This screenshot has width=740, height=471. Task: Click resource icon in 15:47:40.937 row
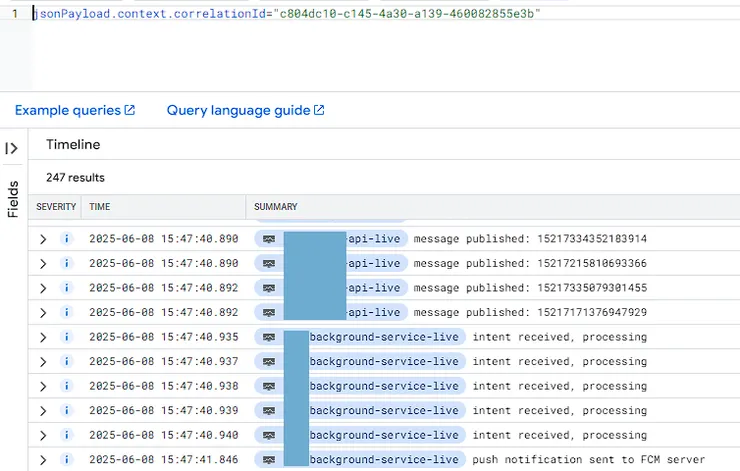[x=269, y=362]
